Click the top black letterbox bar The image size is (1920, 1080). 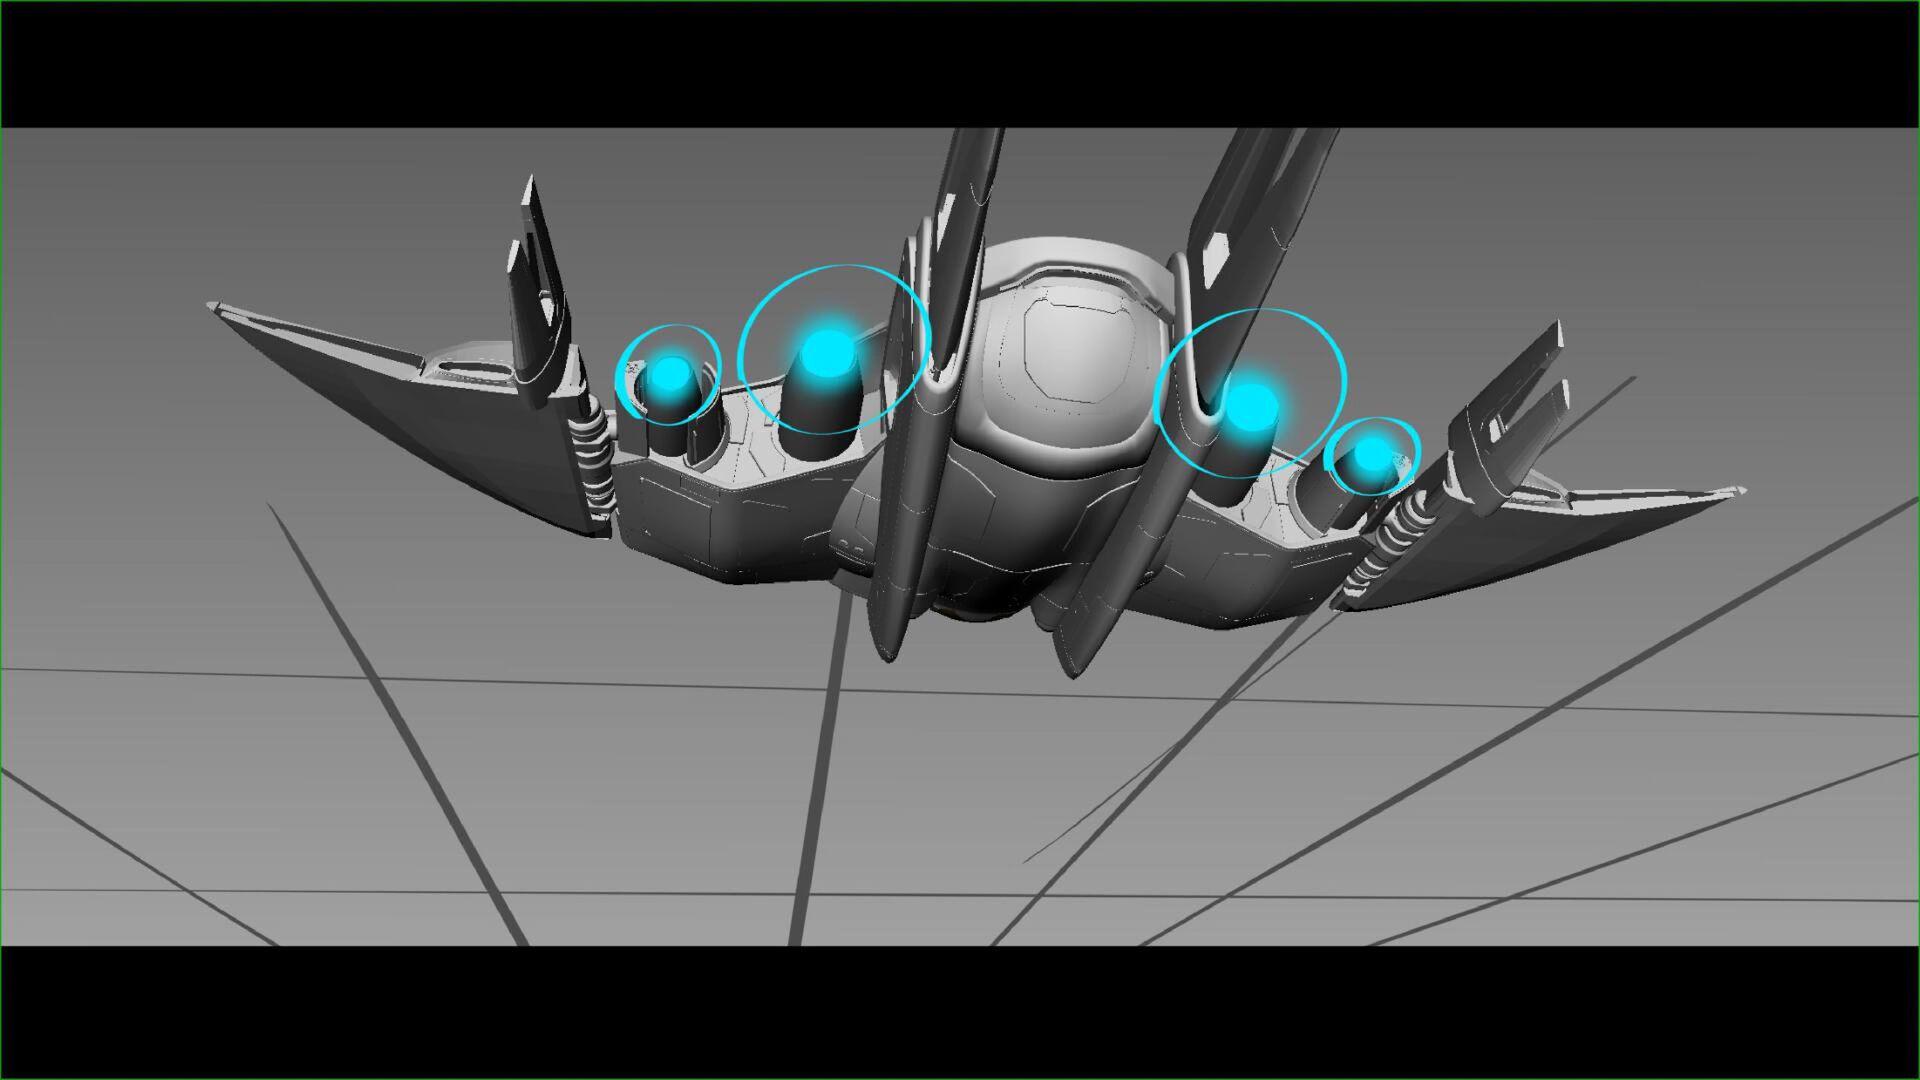pos(960,64)
